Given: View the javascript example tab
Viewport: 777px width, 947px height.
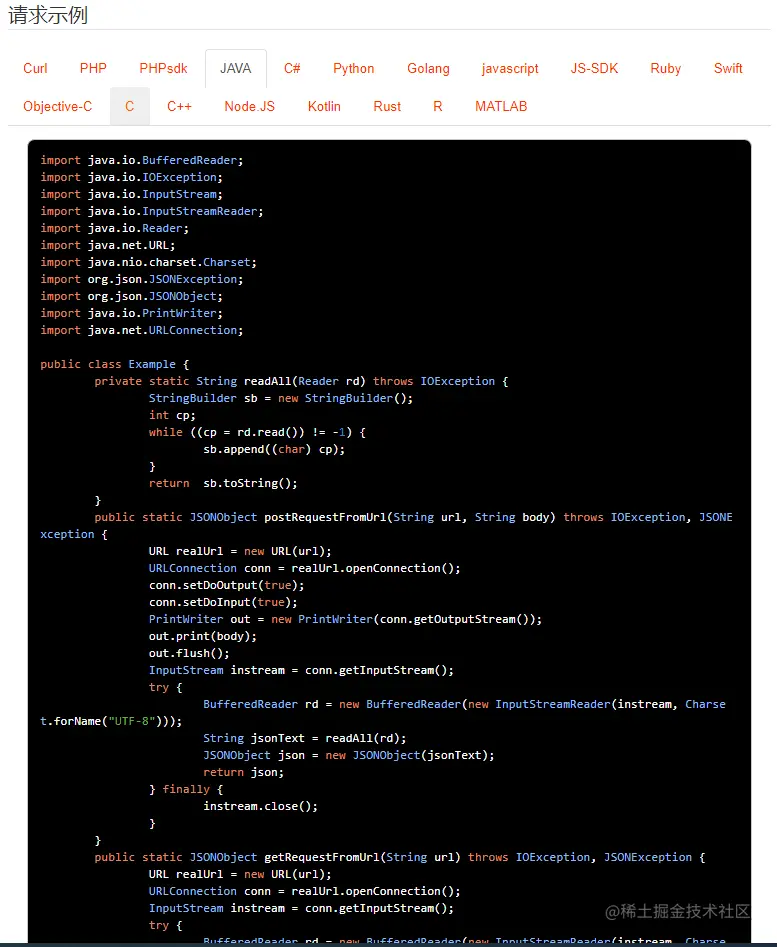Looking at the screenshot, I should pos(510,68).
